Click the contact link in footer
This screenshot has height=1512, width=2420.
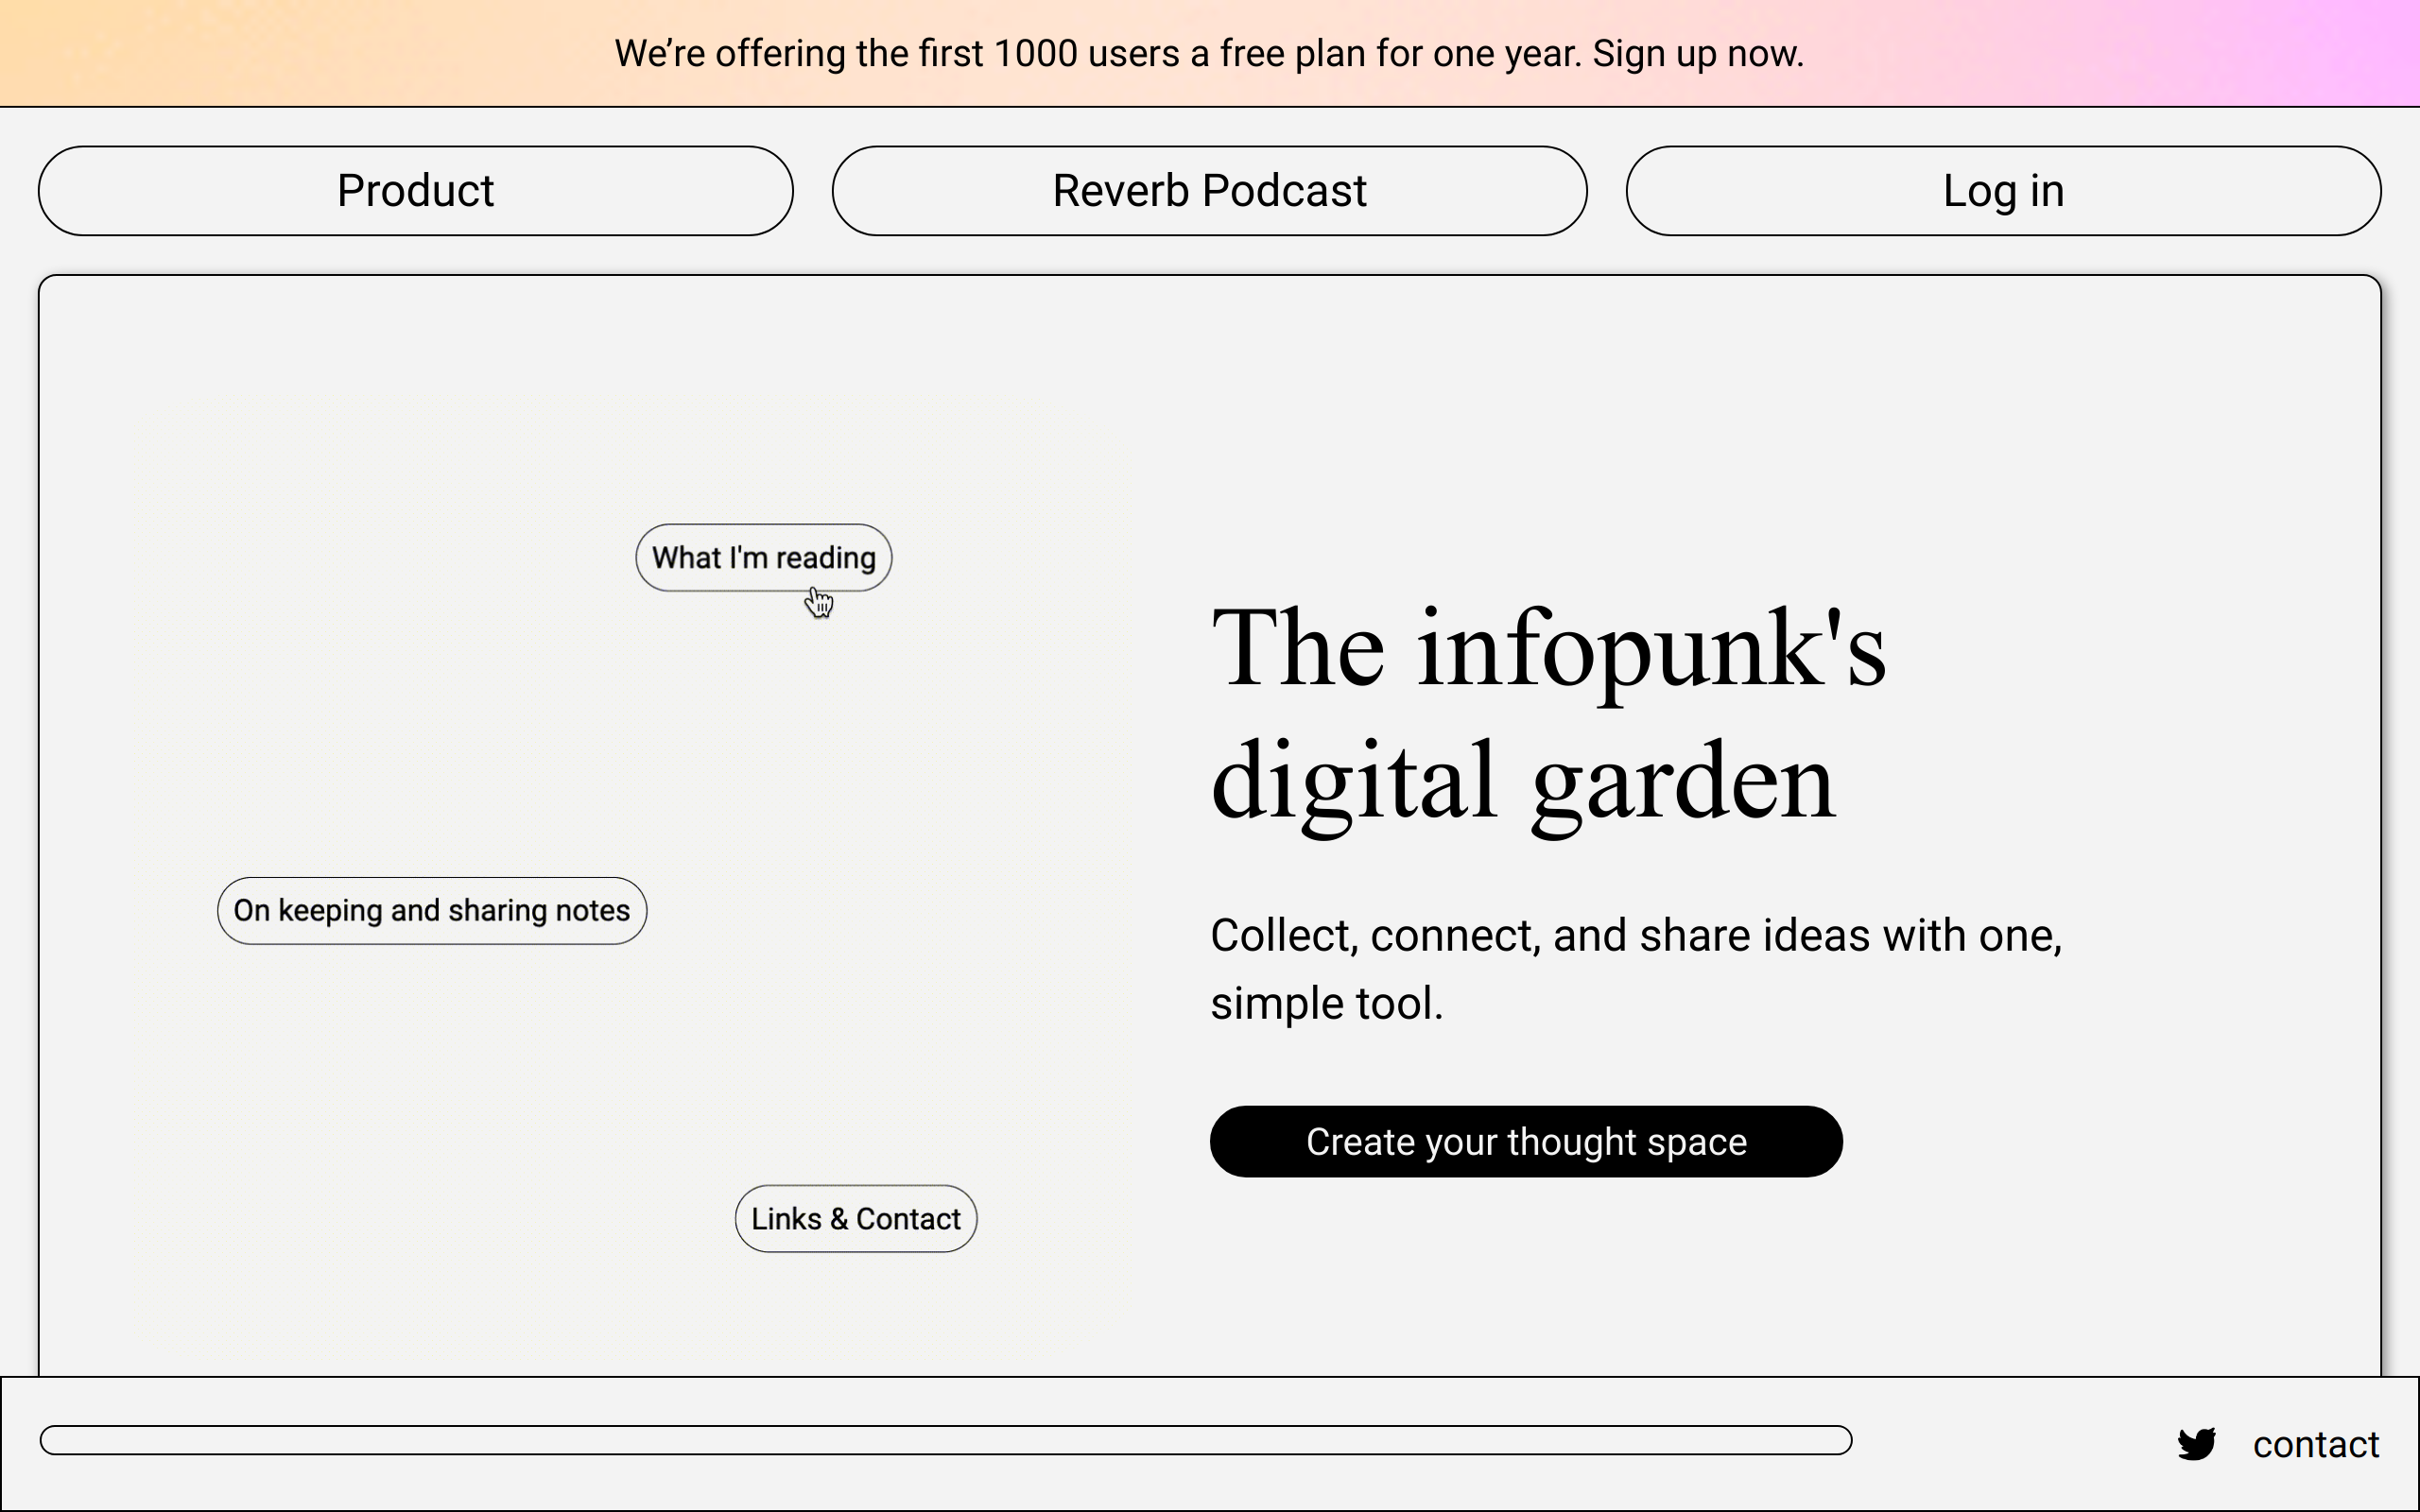(2315, 1444)
